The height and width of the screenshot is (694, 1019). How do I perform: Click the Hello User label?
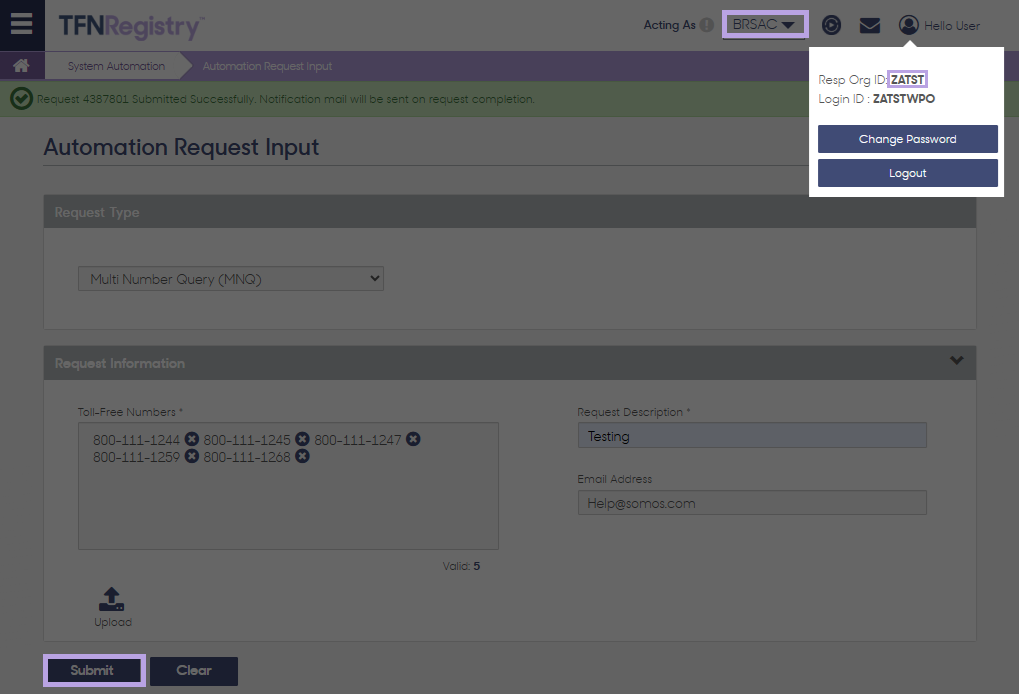coord(952,26)
